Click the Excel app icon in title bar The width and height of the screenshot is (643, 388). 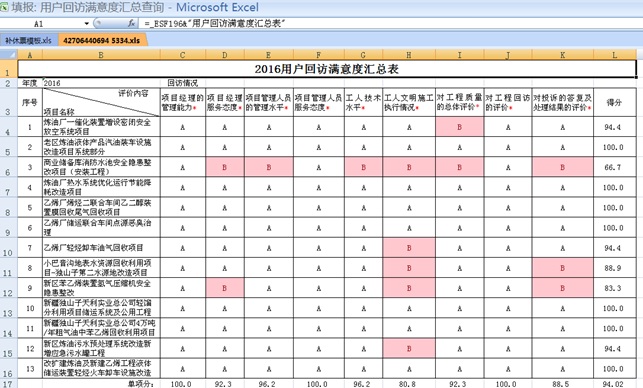click(x=4, y=7)
